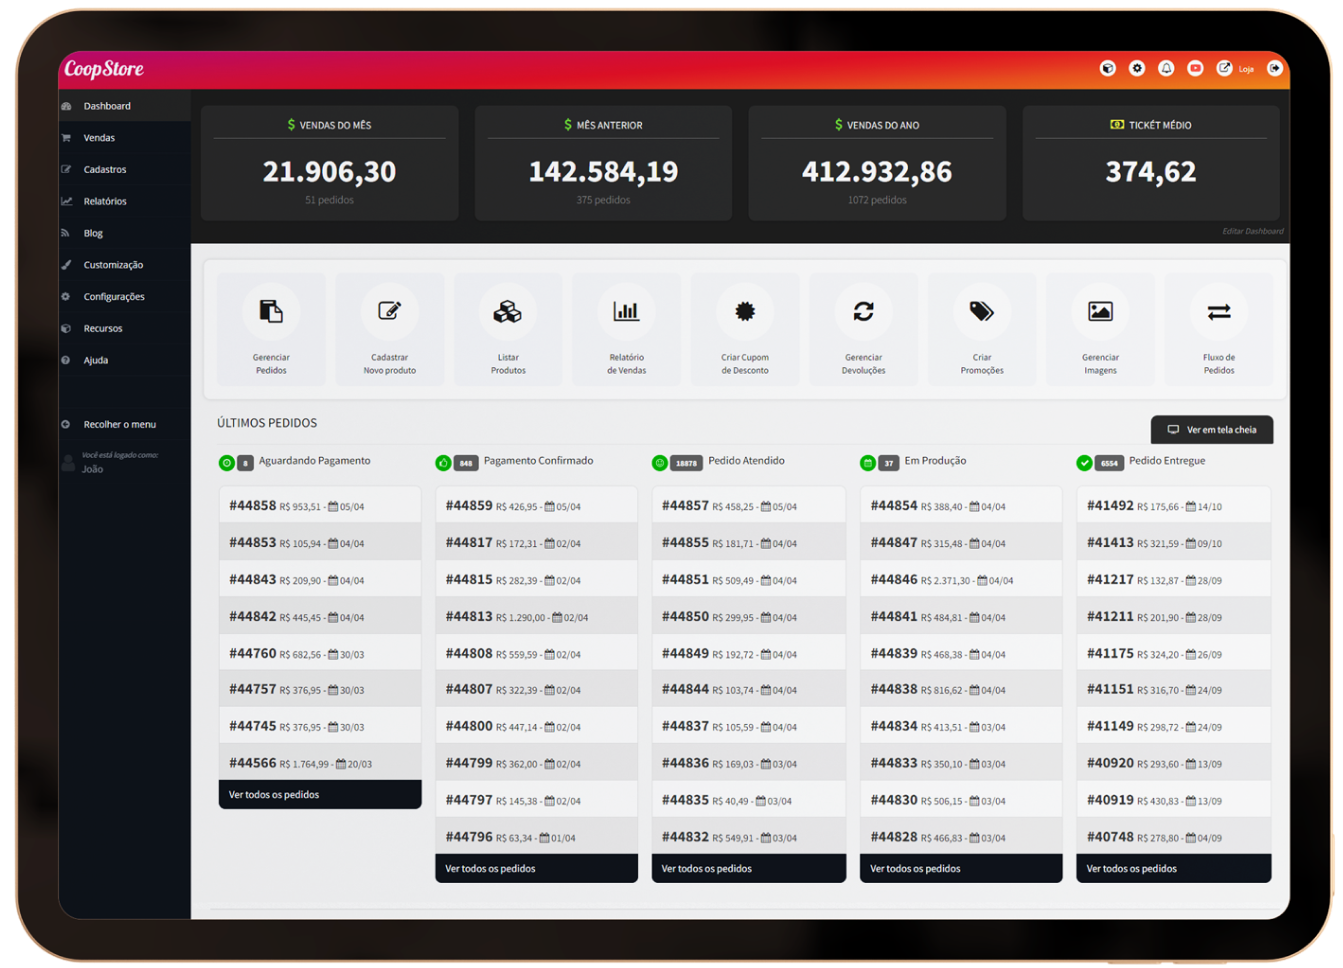Open order #44857
This screenshot has width=1343, height=968.
click(748, 506)
